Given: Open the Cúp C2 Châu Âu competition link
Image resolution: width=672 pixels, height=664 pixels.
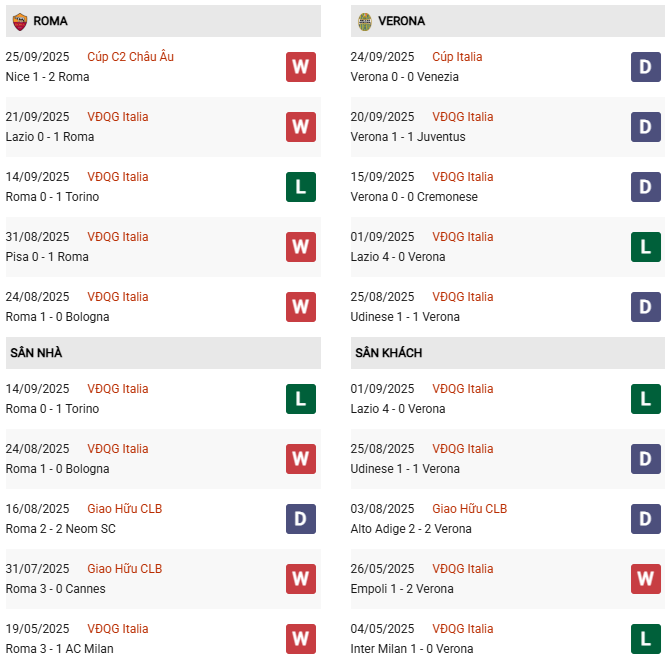Looking at the screenshot, I should pos(130,57).
